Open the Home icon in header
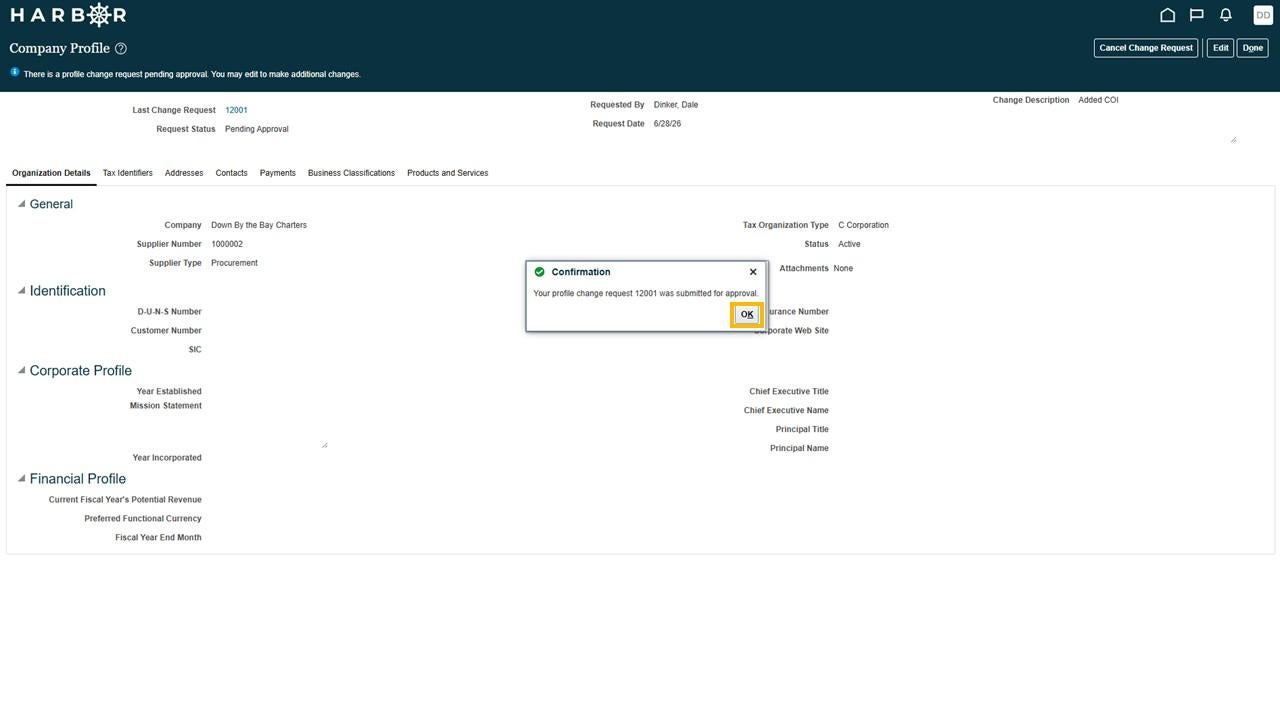This screenshot has width=1280, height=720. 1167,15
